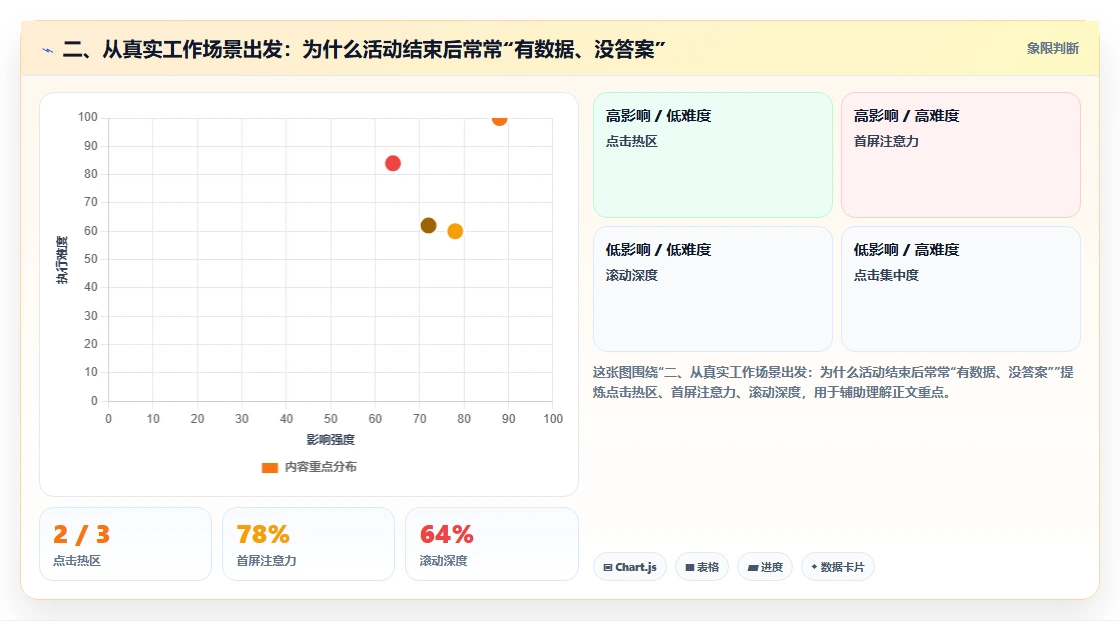Click the lightning icon before the title

[48, 50]
